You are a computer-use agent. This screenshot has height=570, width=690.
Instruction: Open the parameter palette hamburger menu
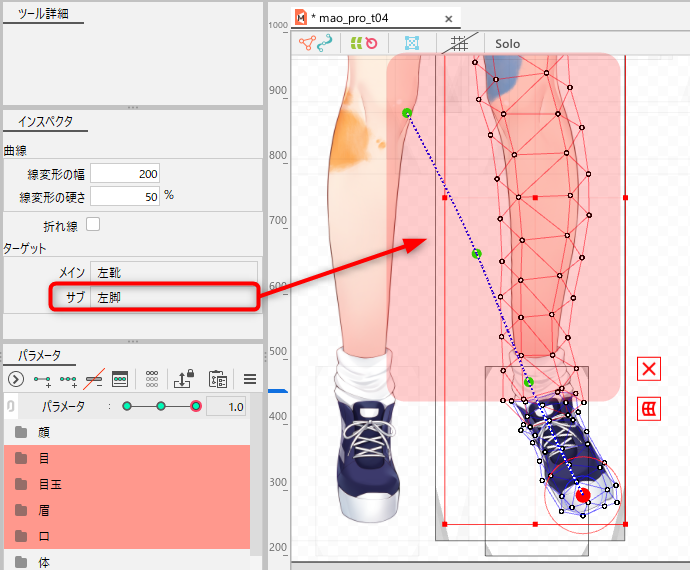250,379
